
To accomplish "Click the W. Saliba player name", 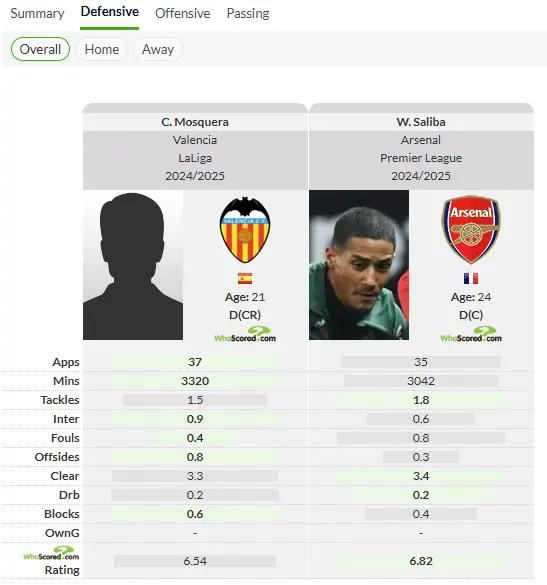I will coord(421,122).
